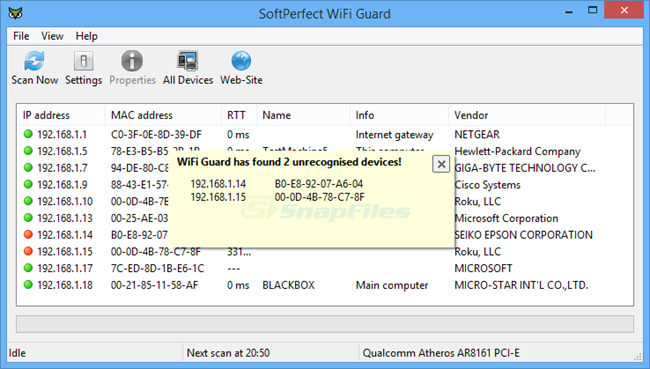Sort by MAC address column header

(163, 115)
